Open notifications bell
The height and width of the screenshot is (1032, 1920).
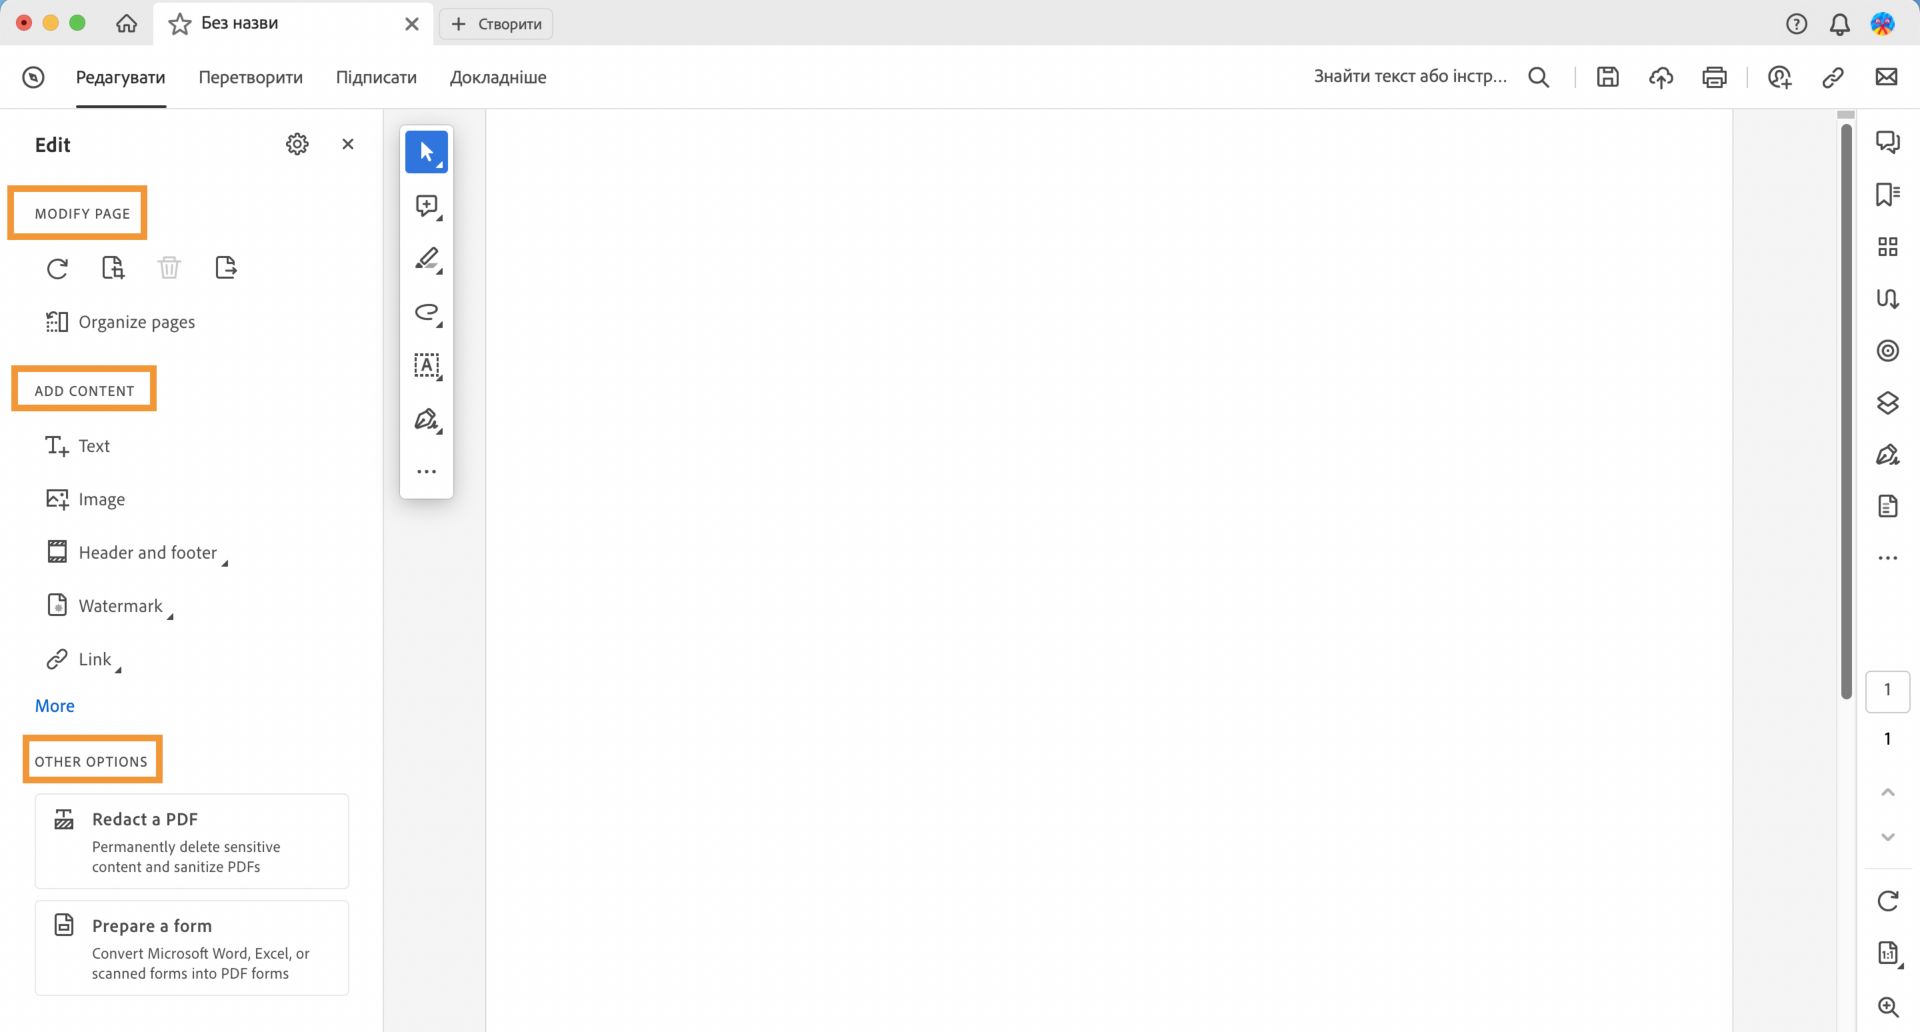(1840, 24)
